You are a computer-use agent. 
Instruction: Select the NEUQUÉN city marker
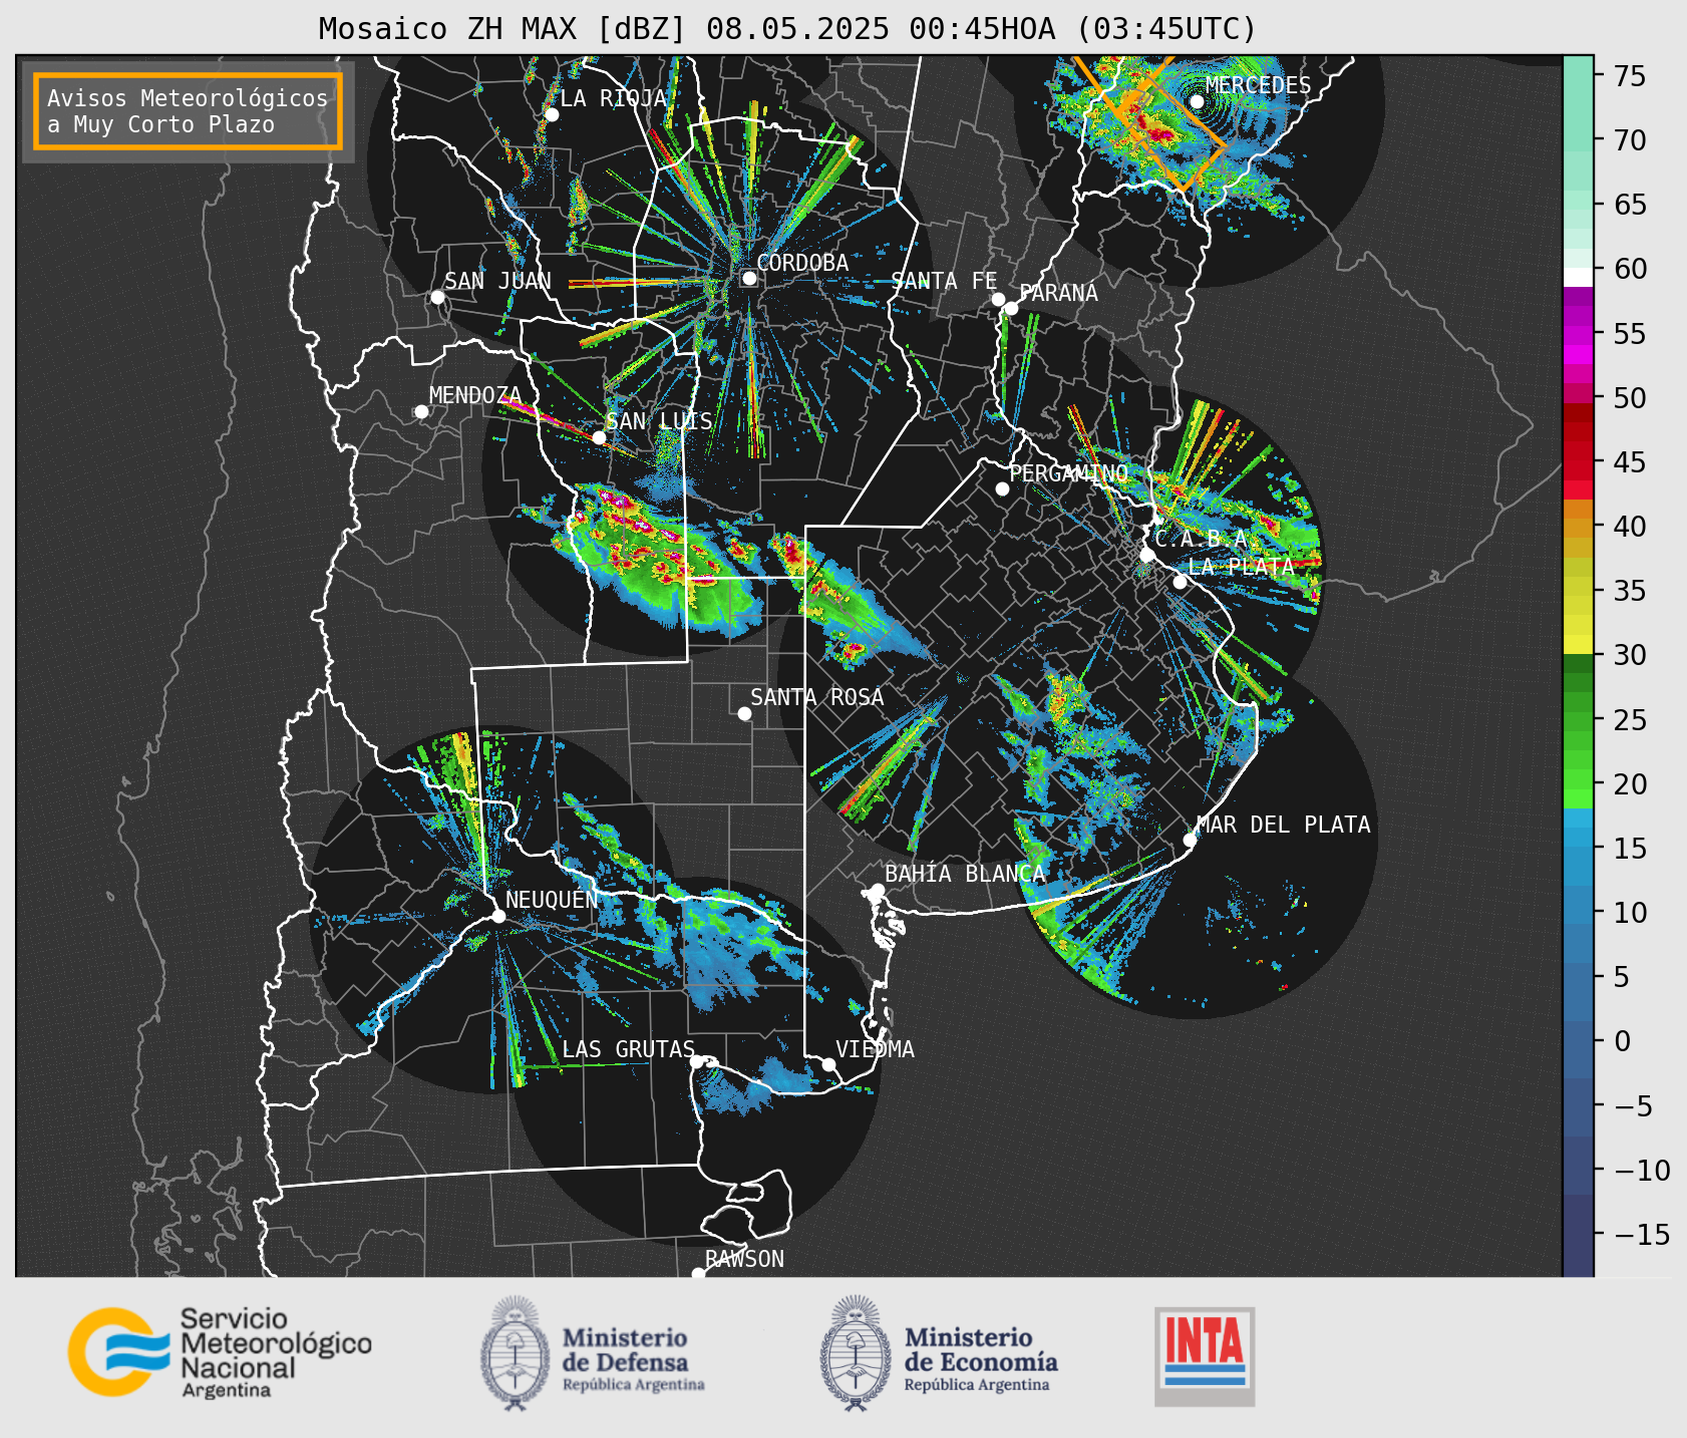click(498, 916)
